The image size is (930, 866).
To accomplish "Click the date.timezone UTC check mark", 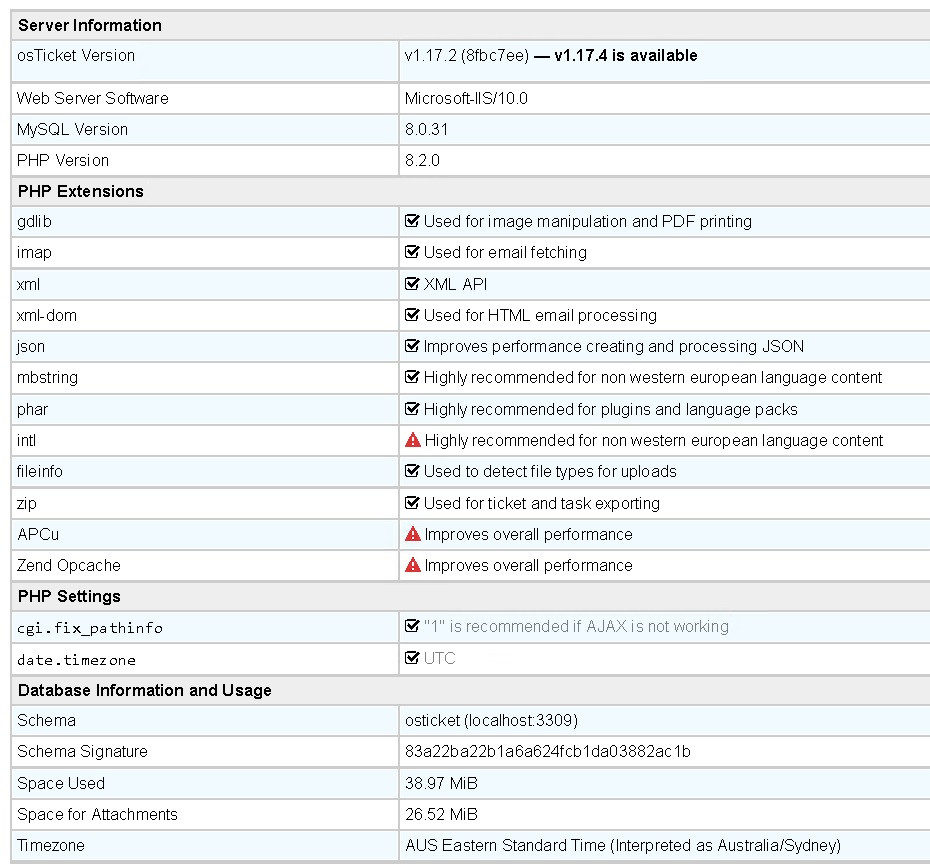I will pyautogui.click(x=412, y=658).
